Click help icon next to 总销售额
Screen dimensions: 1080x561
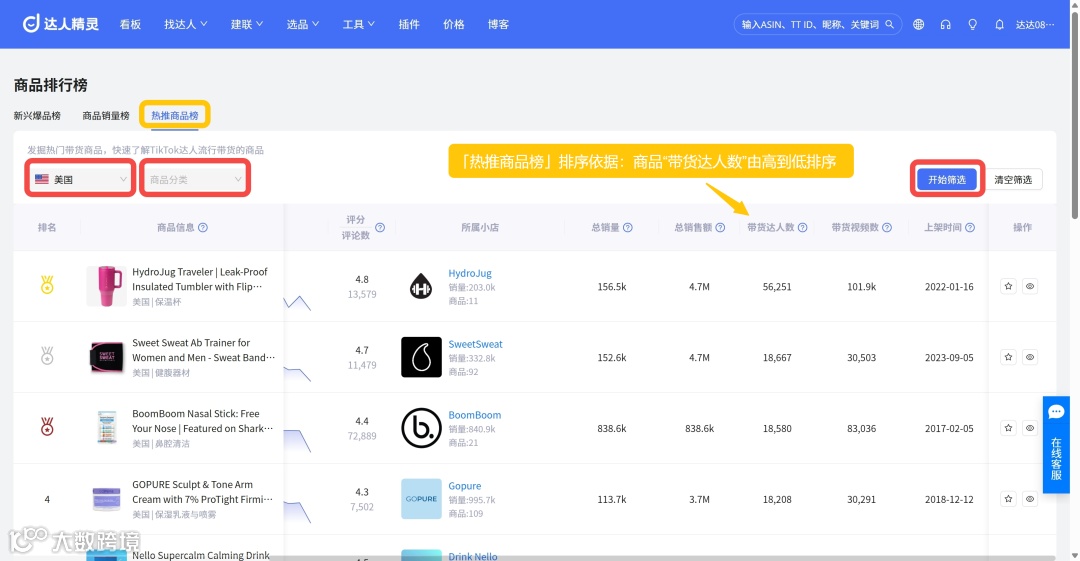pyautogui.click(x=720, y=227)
